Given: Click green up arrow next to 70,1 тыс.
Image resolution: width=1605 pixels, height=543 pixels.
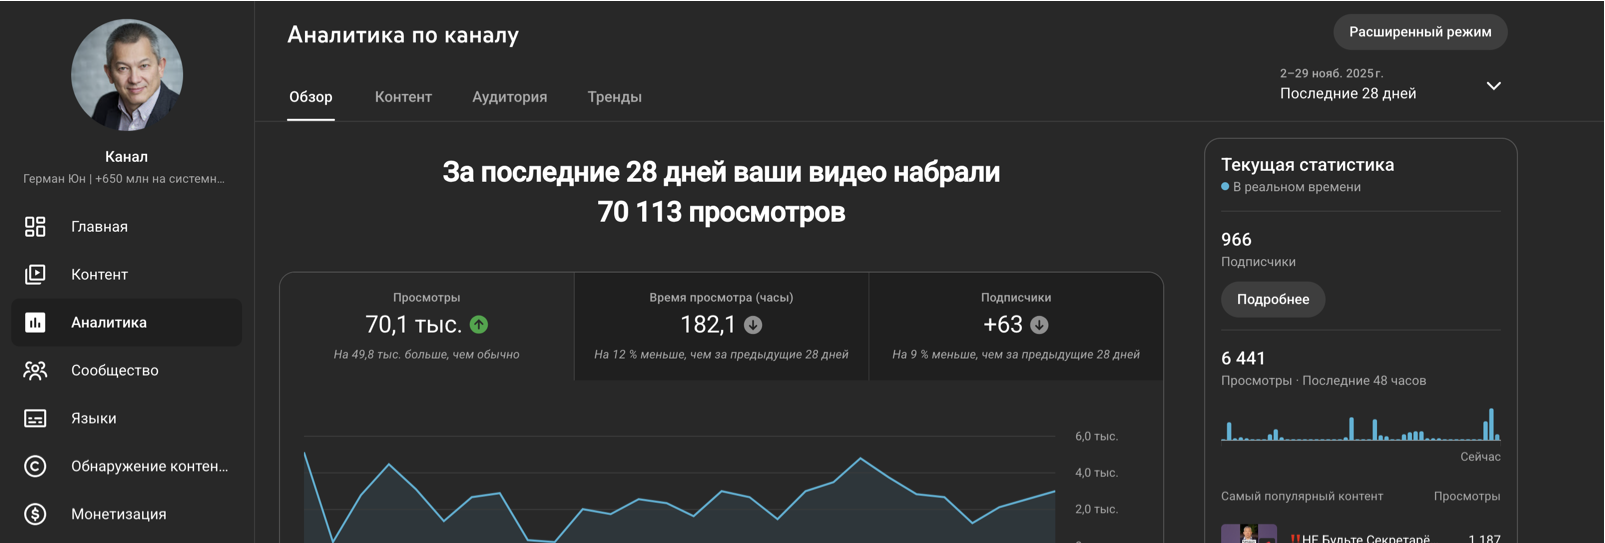Looking at the screenshot, I should point(479,325).
